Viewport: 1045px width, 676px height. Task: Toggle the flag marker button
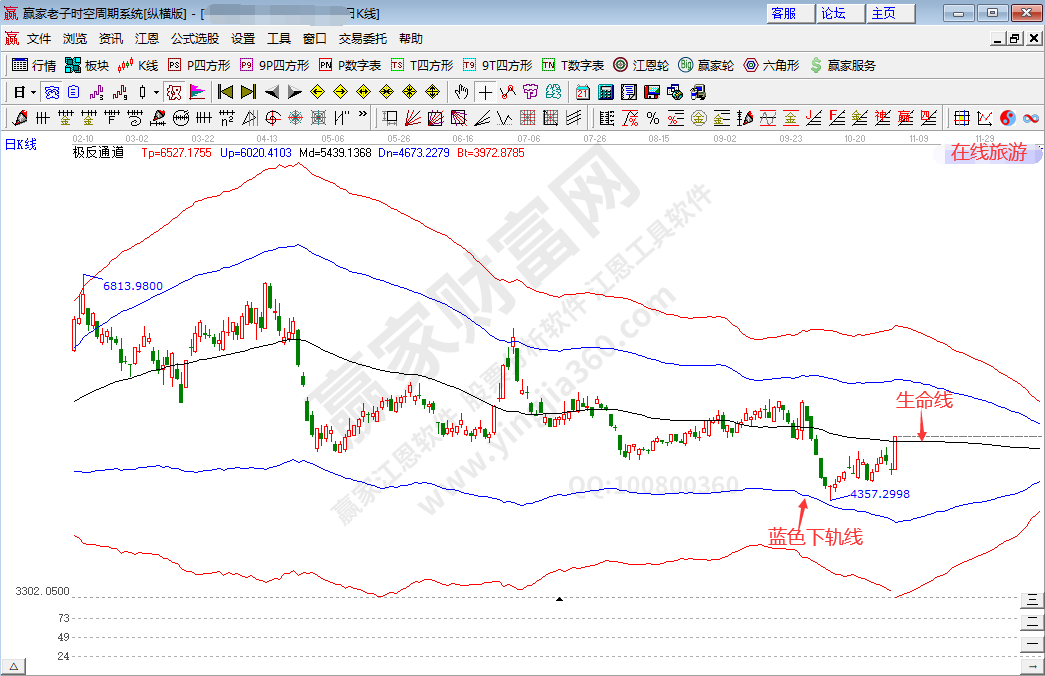[x=197, y=92]
